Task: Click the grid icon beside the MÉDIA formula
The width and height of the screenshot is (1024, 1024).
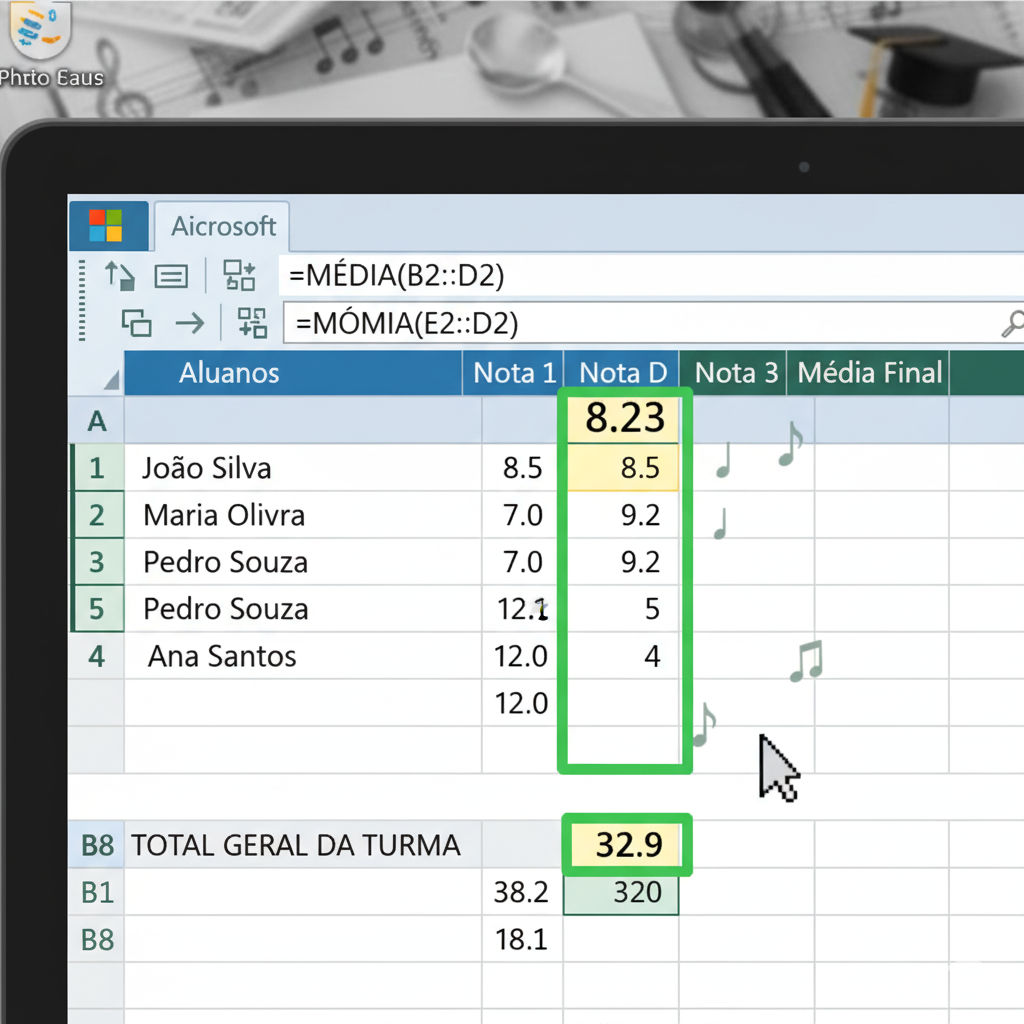Action: [240, 275]
